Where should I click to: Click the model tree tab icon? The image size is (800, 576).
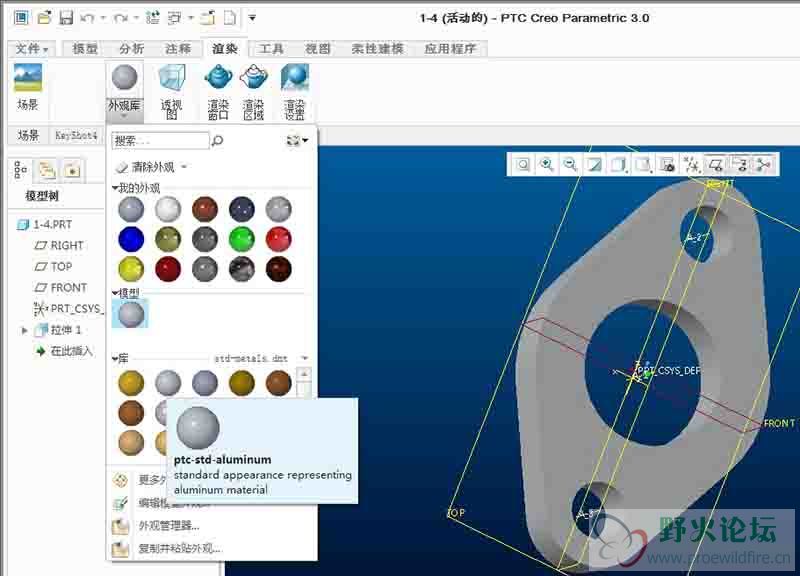20,170
